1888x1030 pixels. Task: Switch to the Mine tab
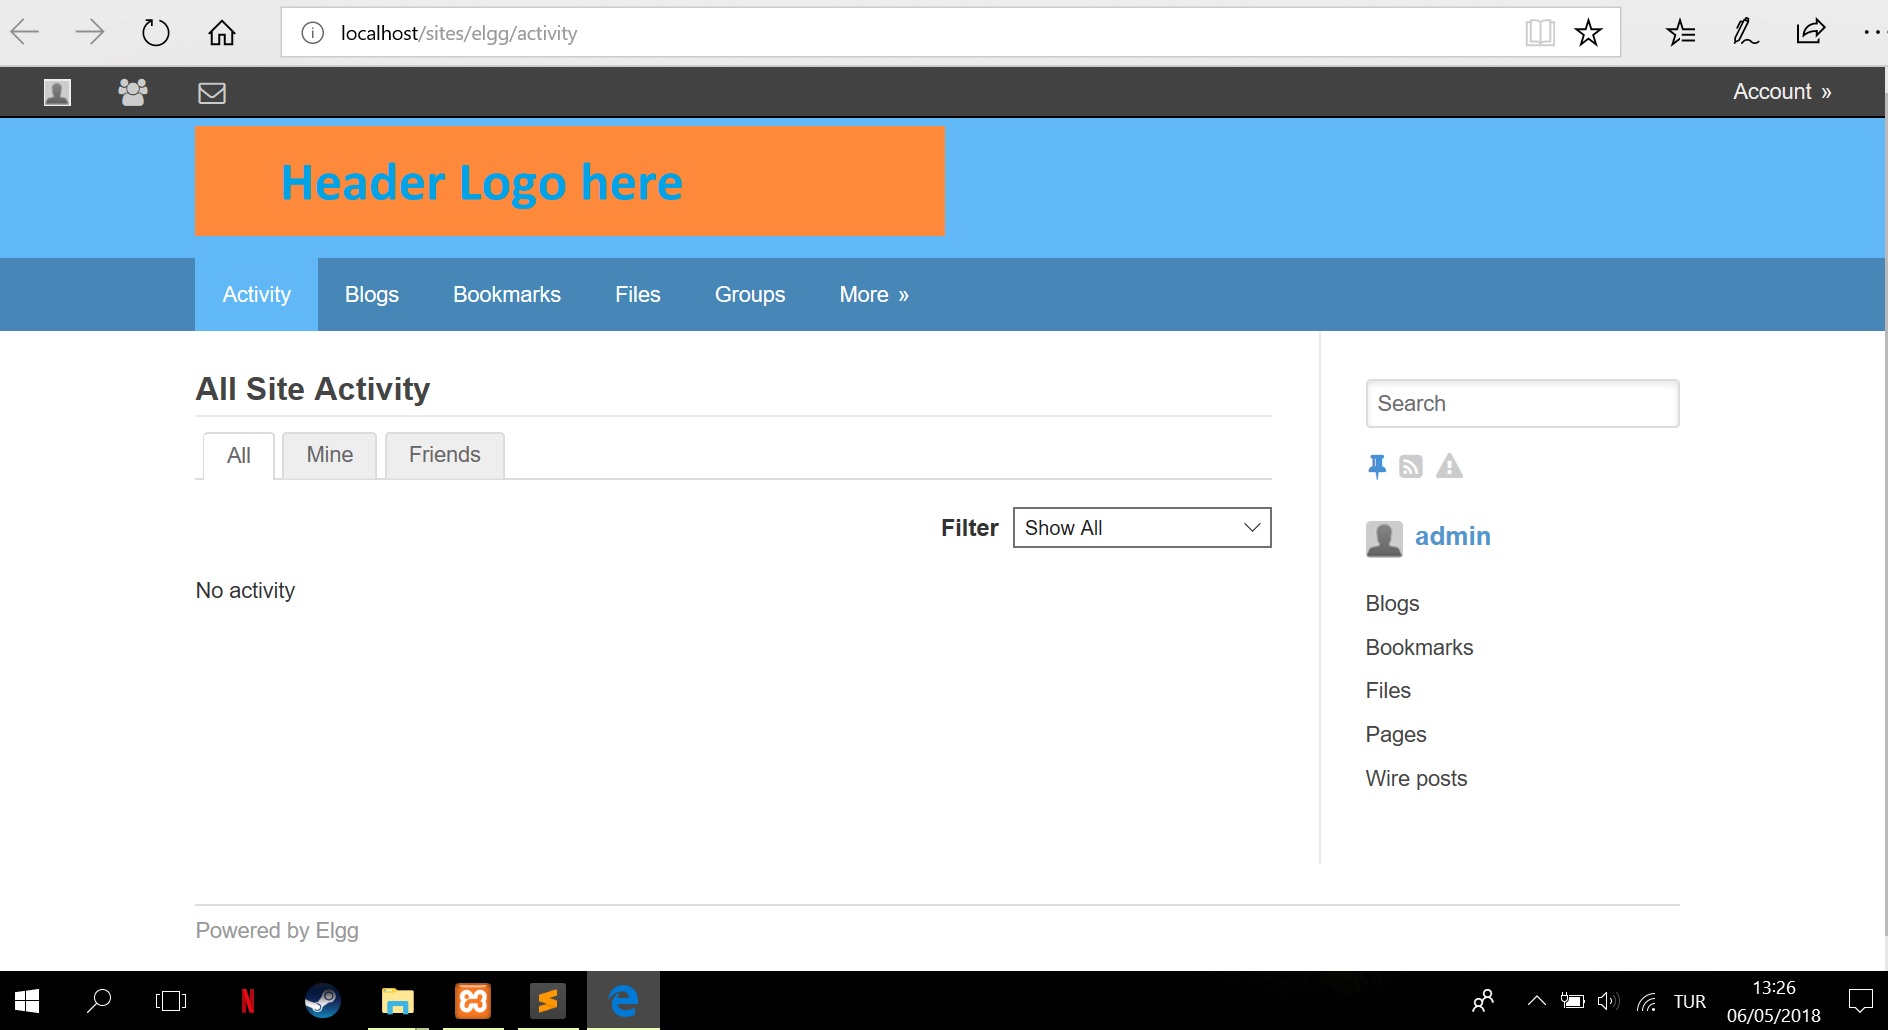pyautogui.click(x=328, y=455)
